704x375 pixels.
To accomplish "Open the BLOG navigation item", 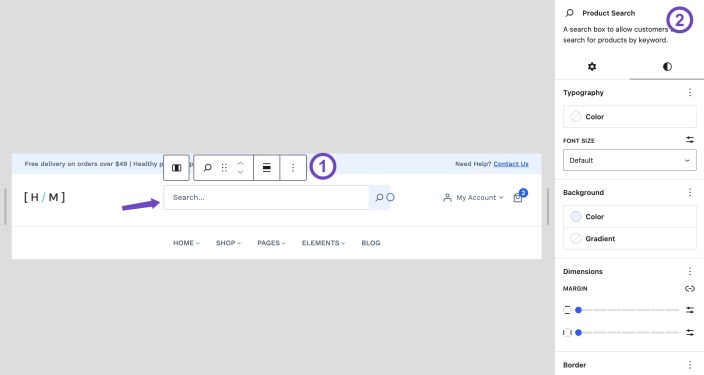I will pyautogui.click(x=371, y=243).
